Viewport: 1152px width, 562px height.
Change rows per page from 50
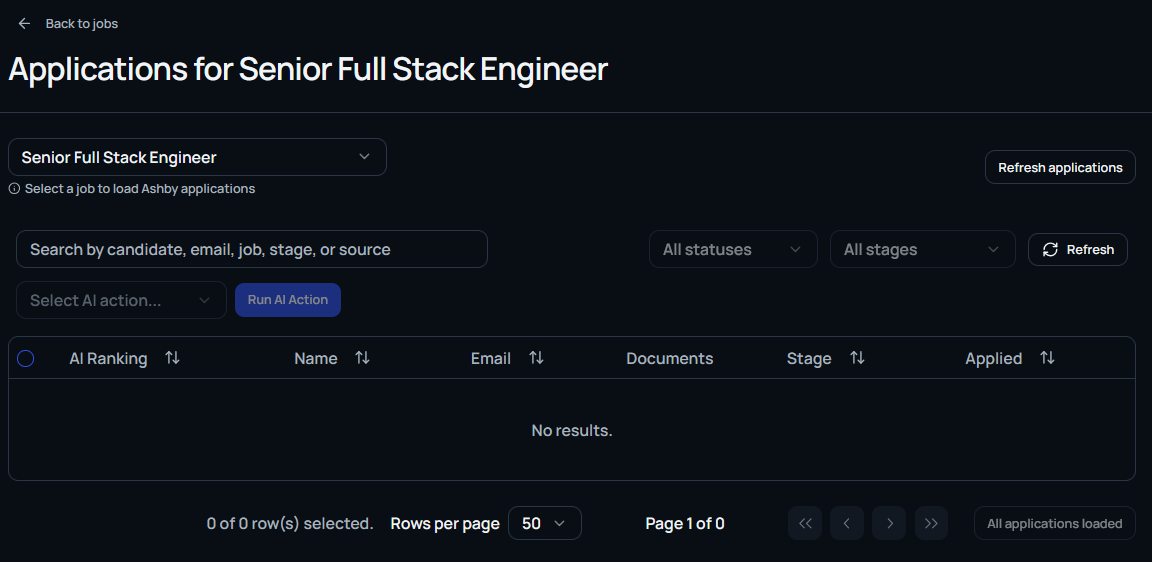[x=544, y=523]
